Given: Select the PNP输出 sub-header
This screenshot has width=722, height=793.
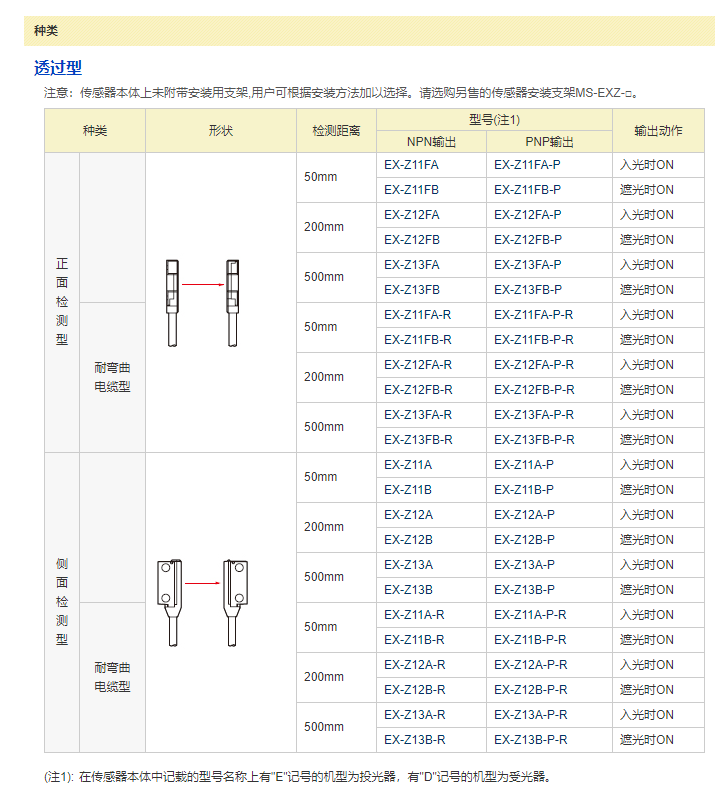Looking at the screenshot, I should click(x=549, y=142).
